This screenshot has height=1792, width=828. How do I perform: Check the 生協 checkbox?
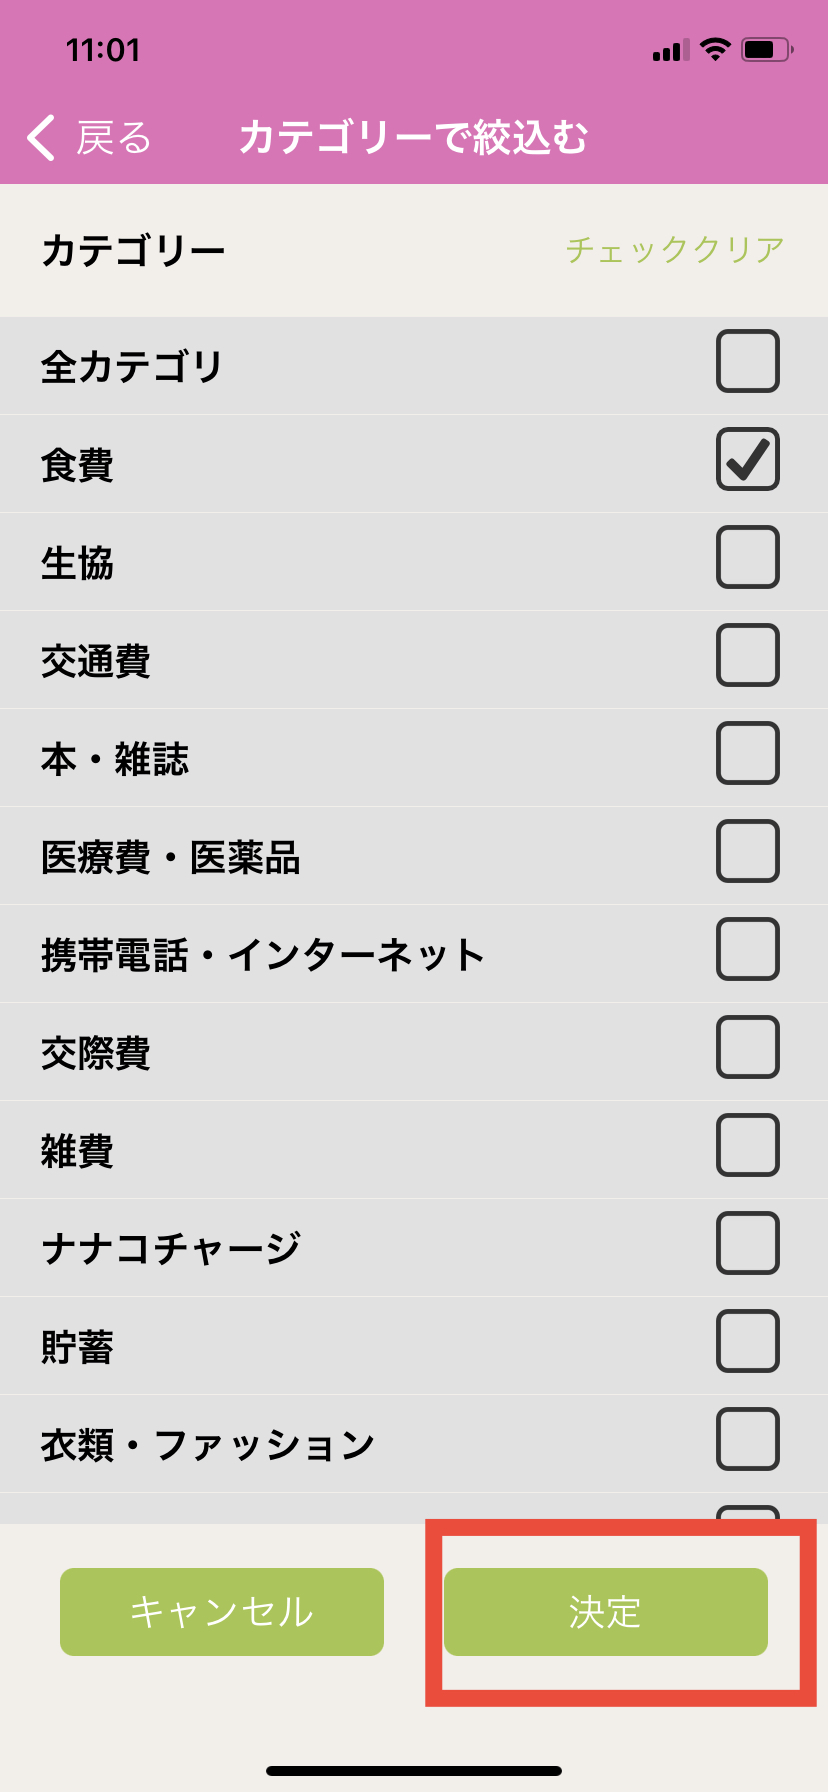point(747,557)
